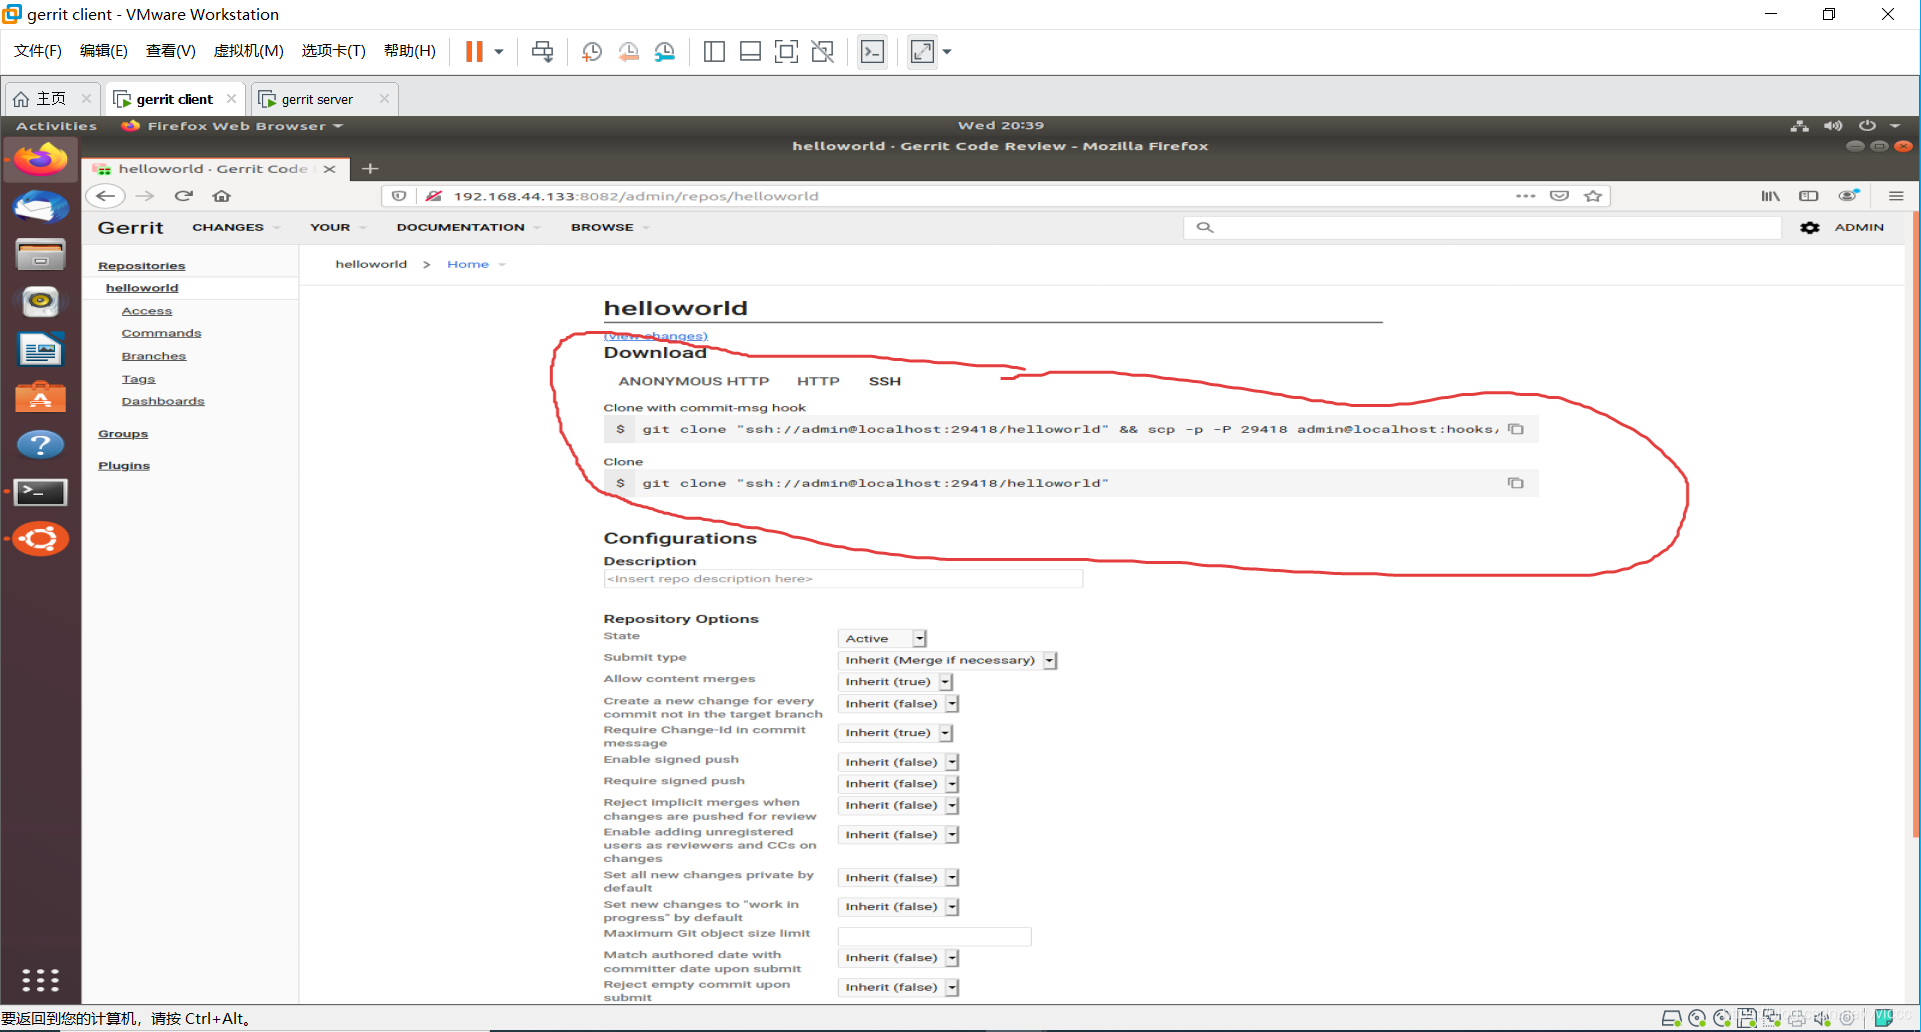The image size is (1921, 1032).
Task: Go to Groups in the sidebar
Action: click(123, 434)
